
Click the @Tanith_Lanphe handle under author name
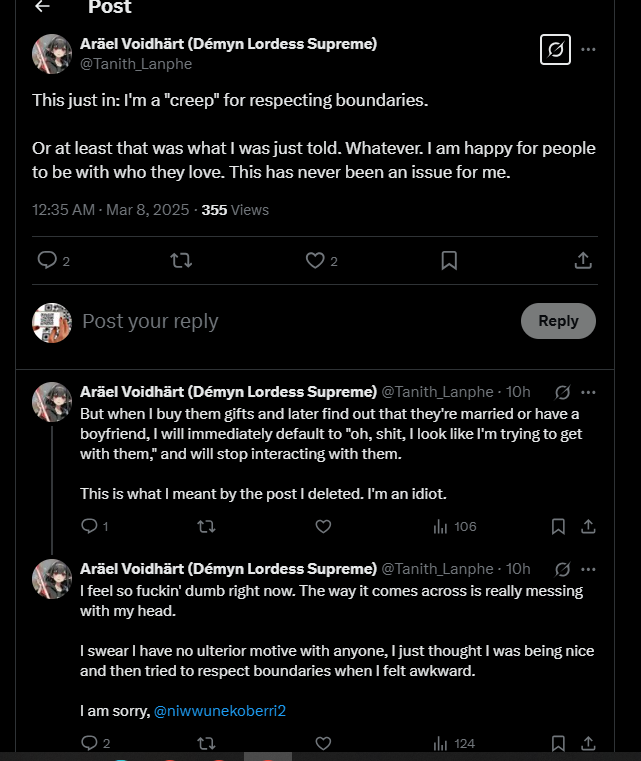pos(136,64)
